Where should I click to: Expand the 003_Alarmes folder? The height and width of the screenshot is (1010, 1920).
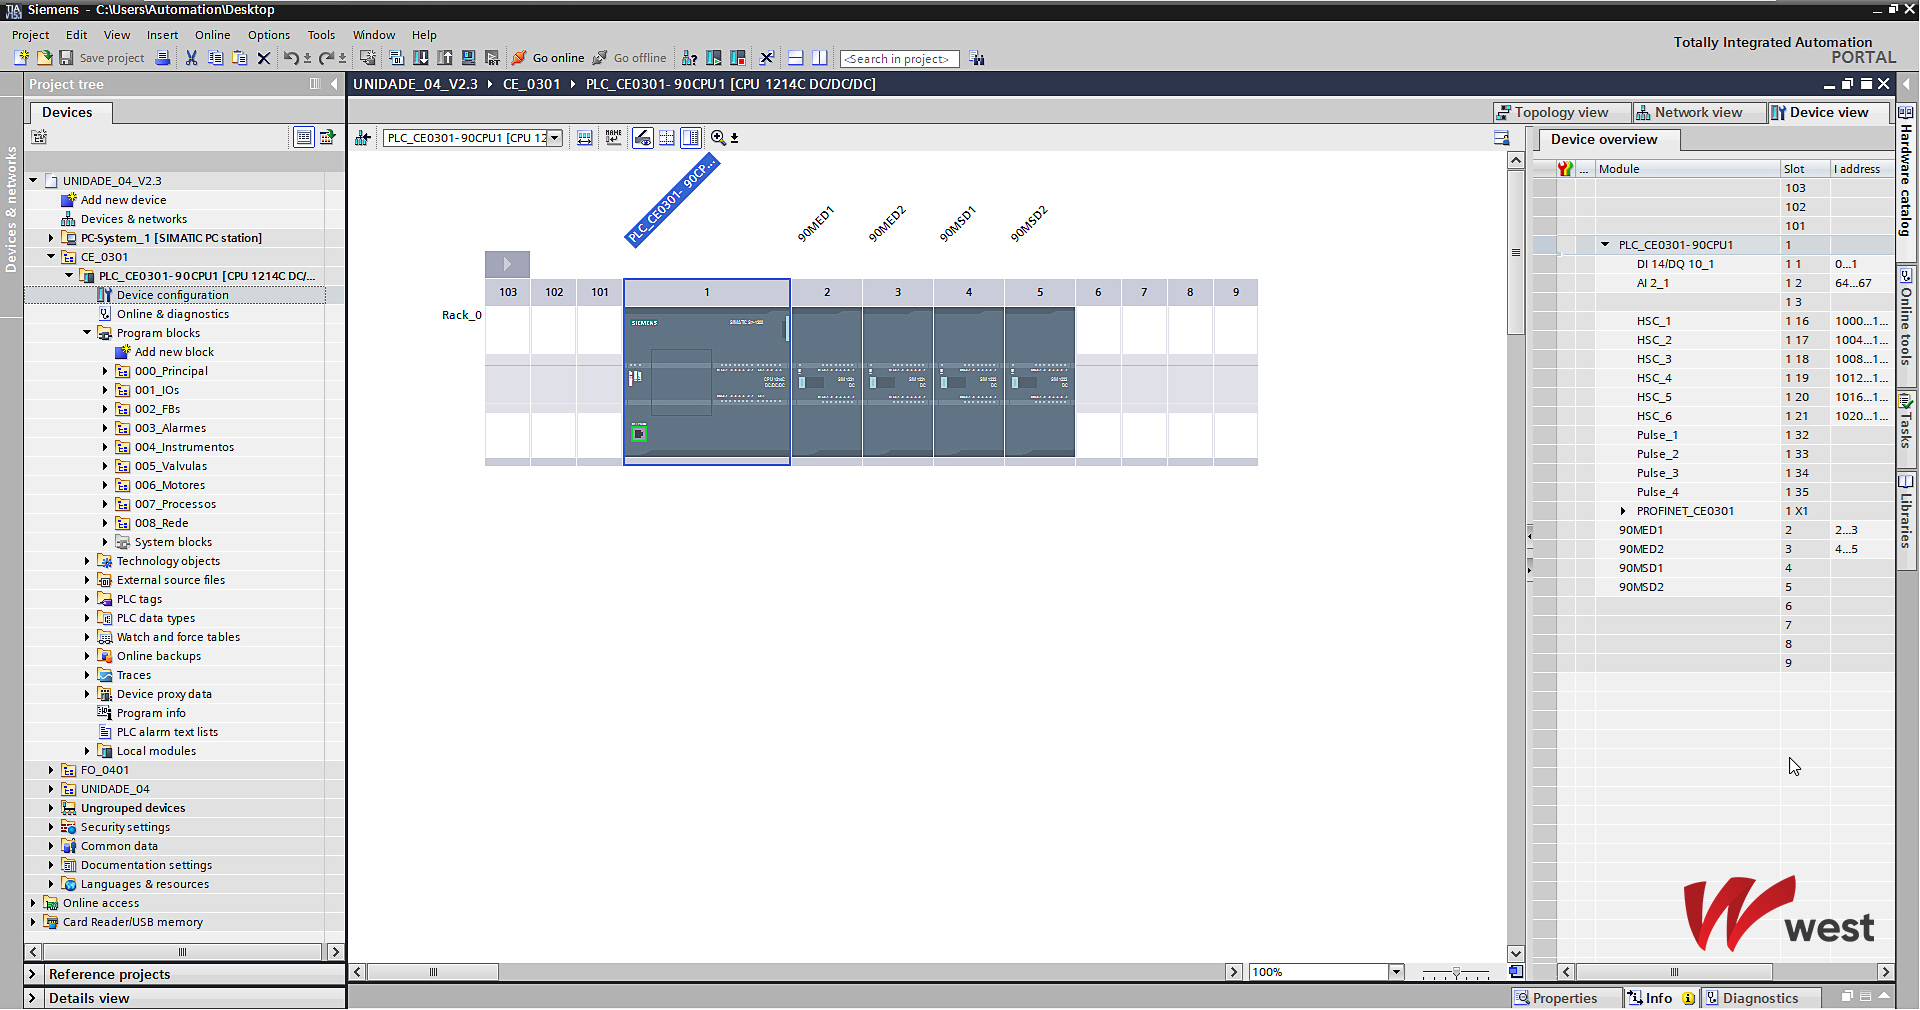coord(105,428)
